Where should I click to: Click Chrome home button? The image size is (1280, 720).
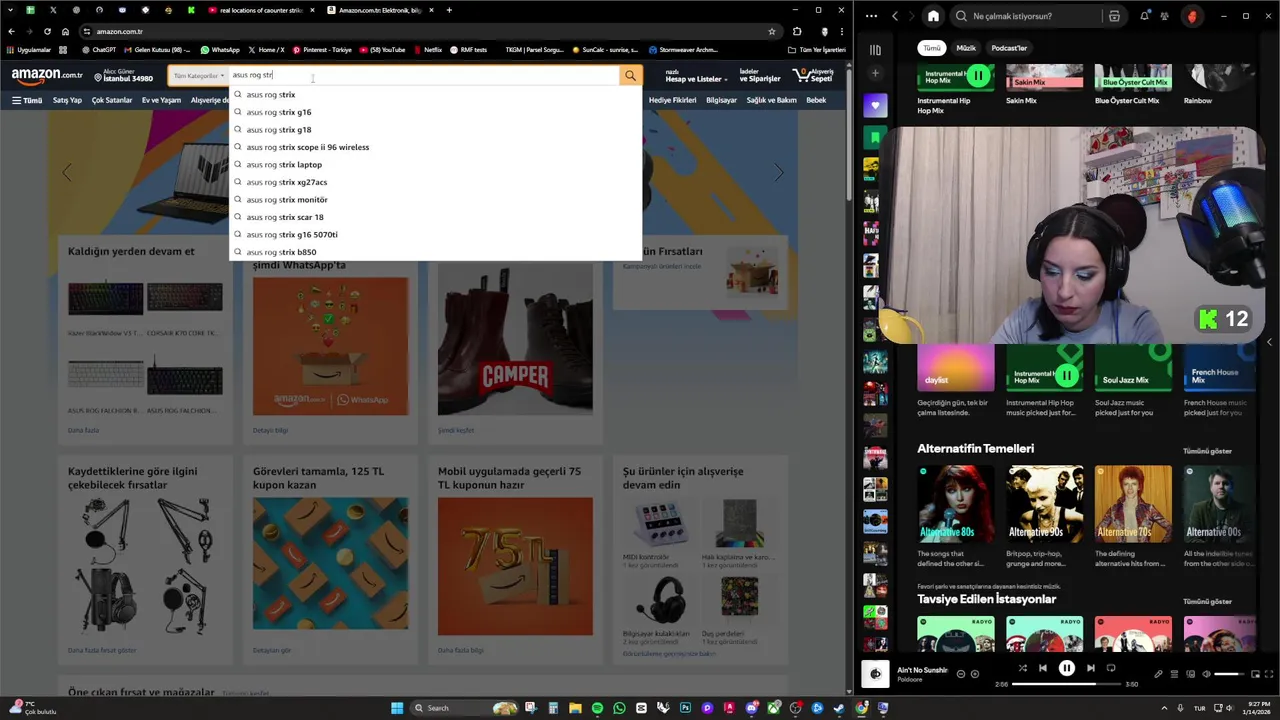[65, 31]
